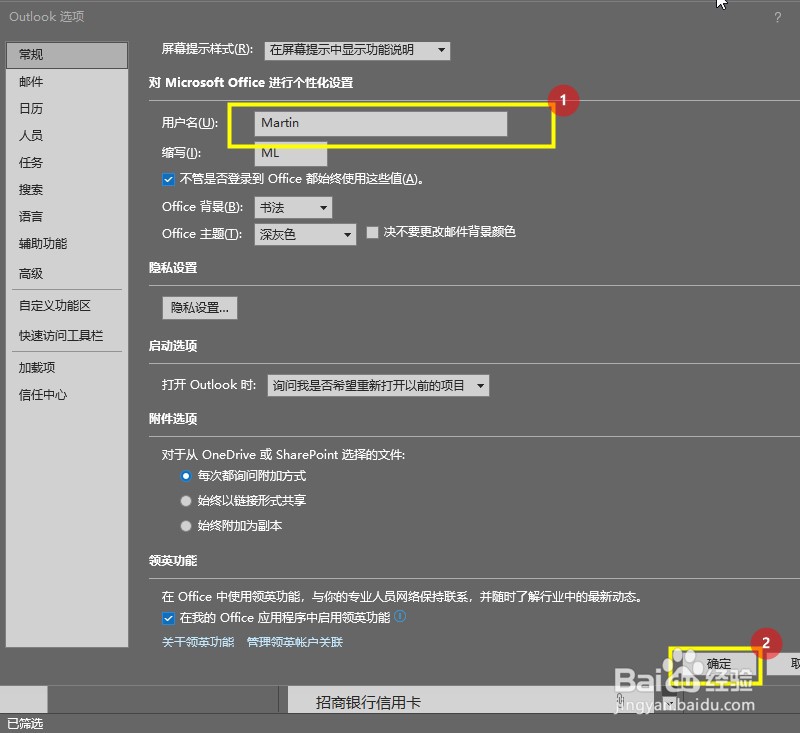Open 辅助功能 settings
Screen dimensions: 800x733
tap(67, 244)
